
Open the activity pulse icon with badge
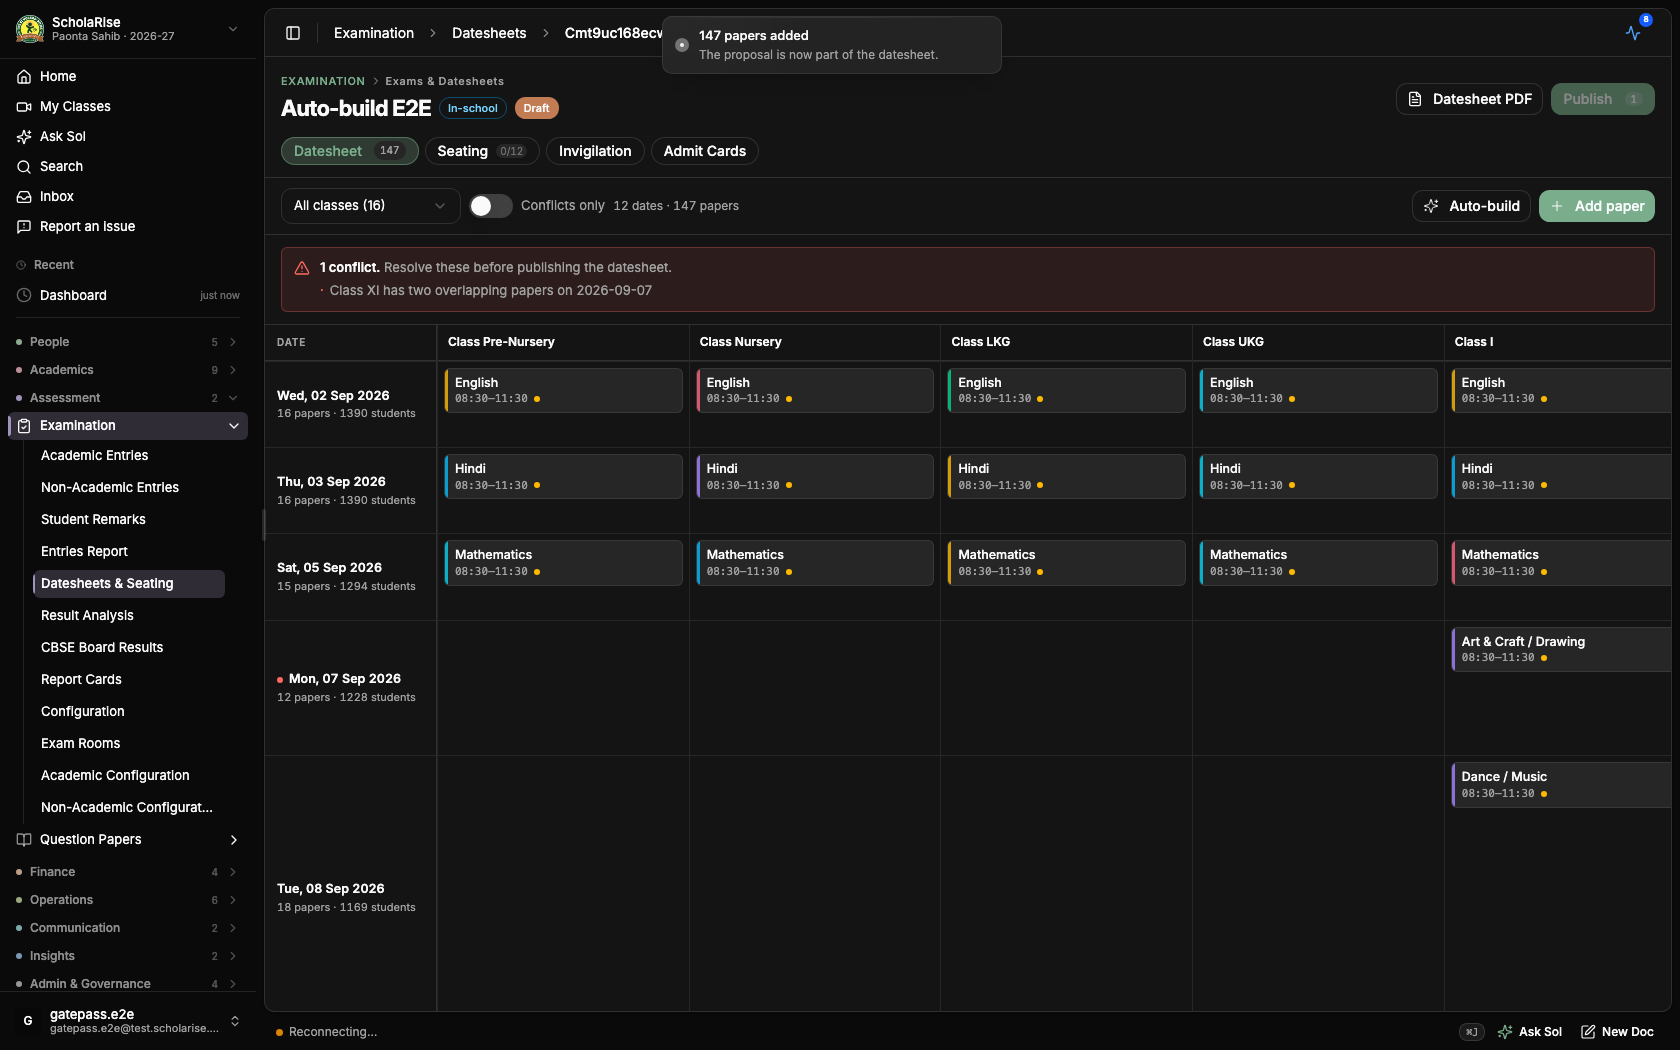click(x=1633, y=33)
